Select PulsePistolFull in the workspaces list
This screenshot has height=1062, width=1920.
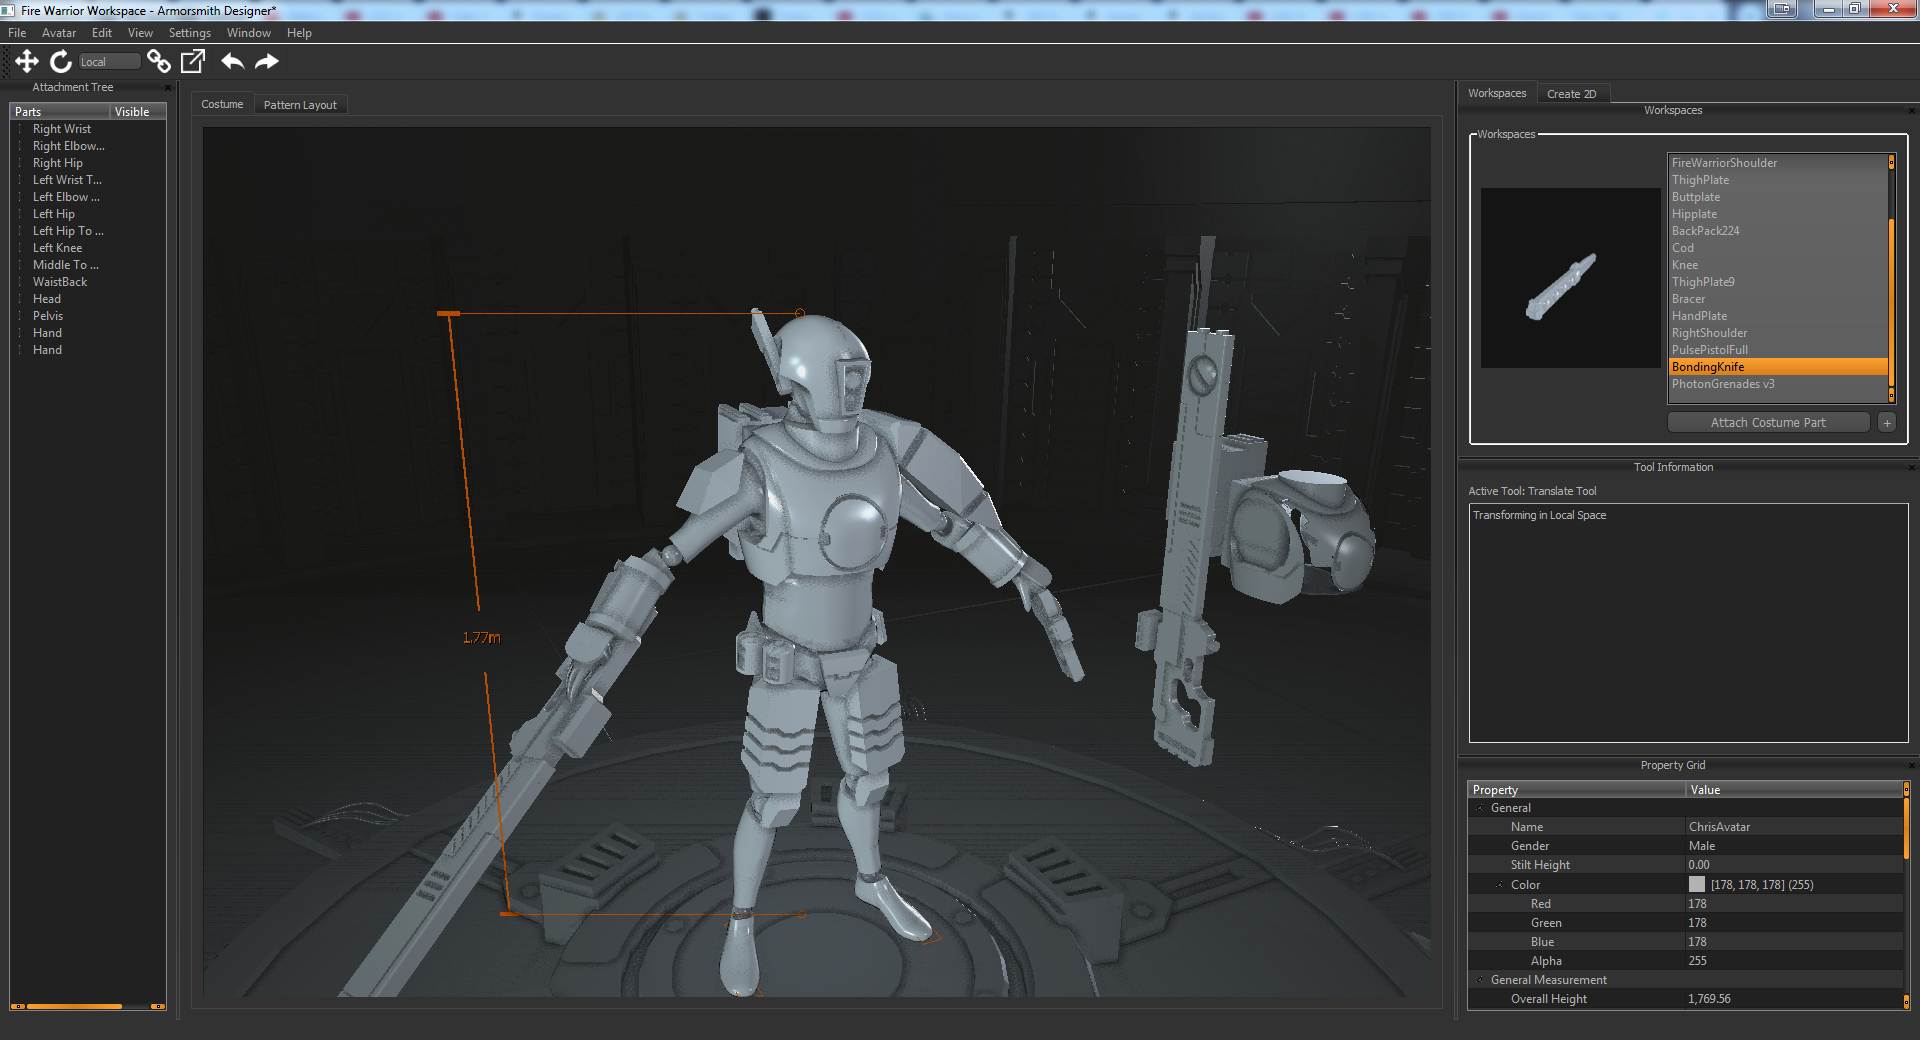[x=1709, y=350]
